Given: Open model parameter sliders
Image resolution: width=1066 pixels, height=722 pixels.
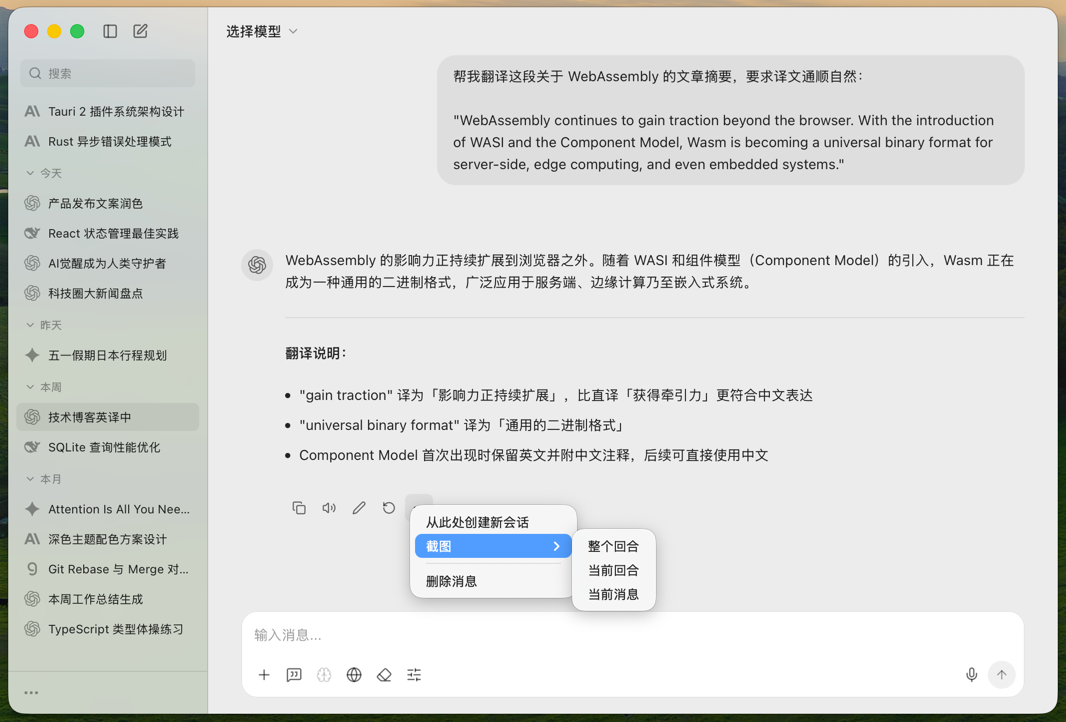Looking at the screenshot, I should tap(414, 675).
